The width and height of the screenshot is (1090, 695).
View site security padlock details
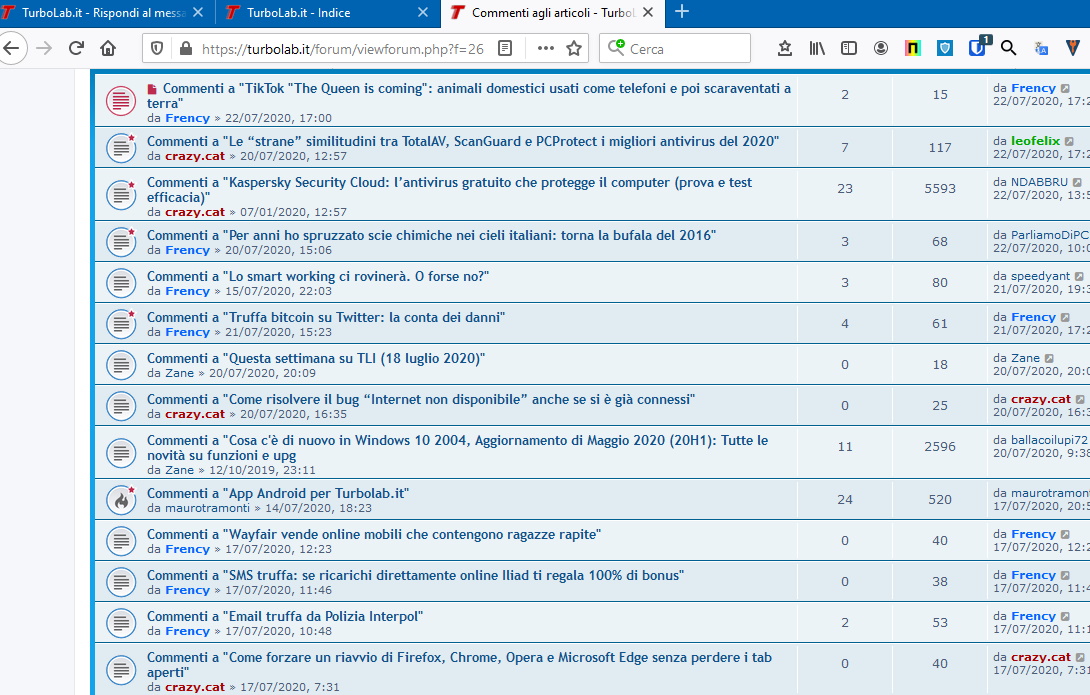coord(185,49)
